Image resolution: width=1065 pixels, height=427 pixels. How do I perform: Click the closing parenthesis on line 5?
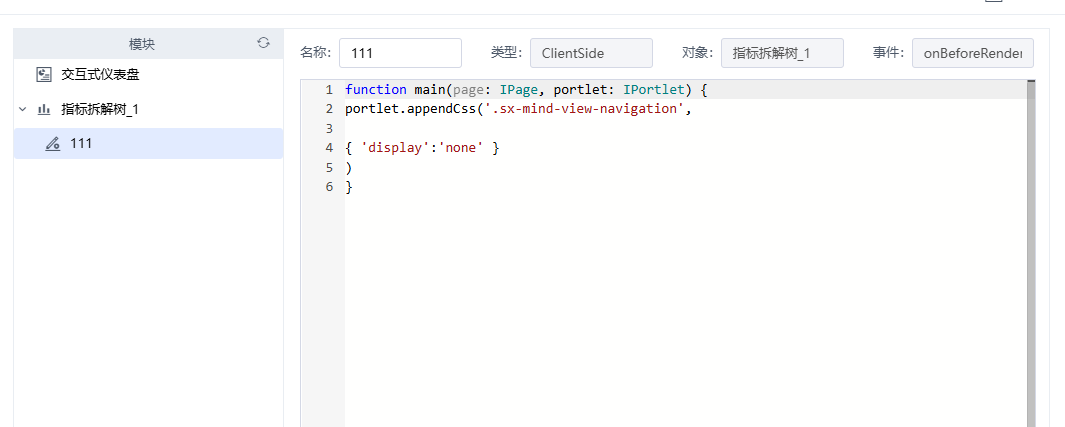348,167
